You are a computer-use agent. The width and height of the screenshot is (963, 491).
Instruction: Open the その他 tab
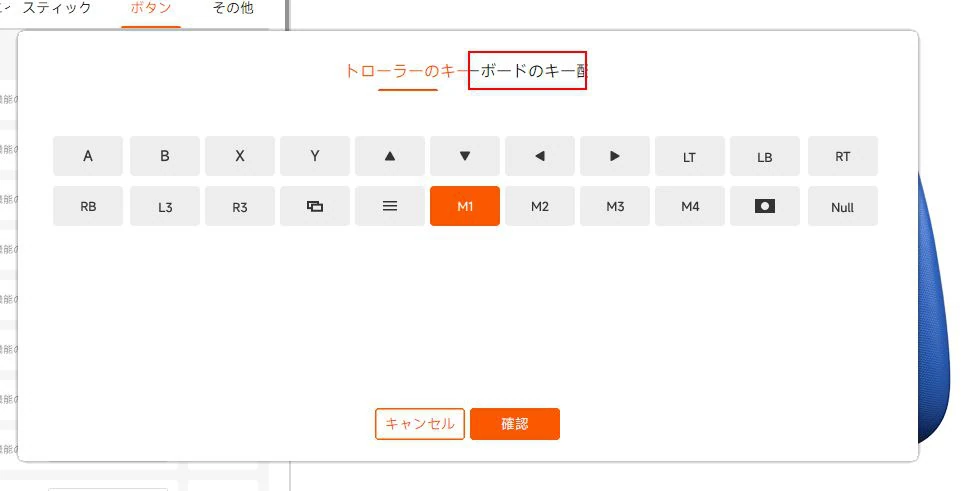[x=233, y=9]
